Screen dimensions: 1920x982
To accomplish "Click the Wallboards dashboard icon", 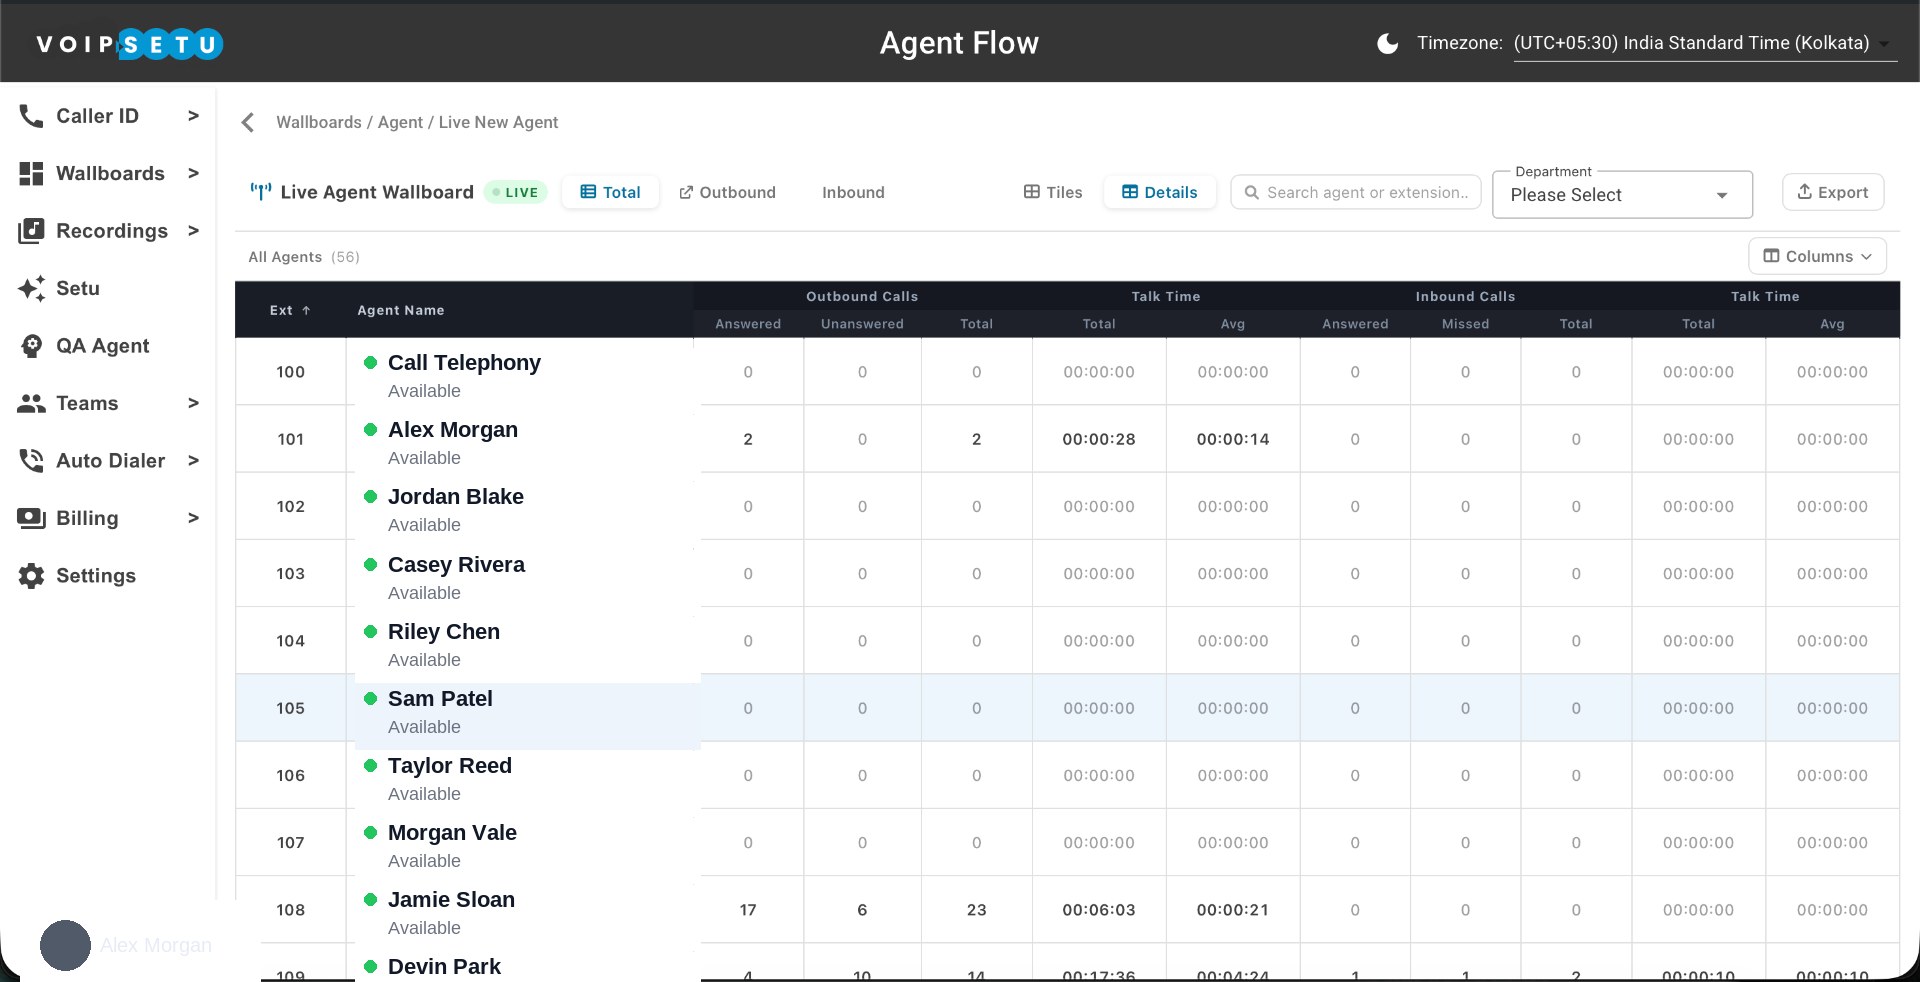I will (x=31, y=173).
